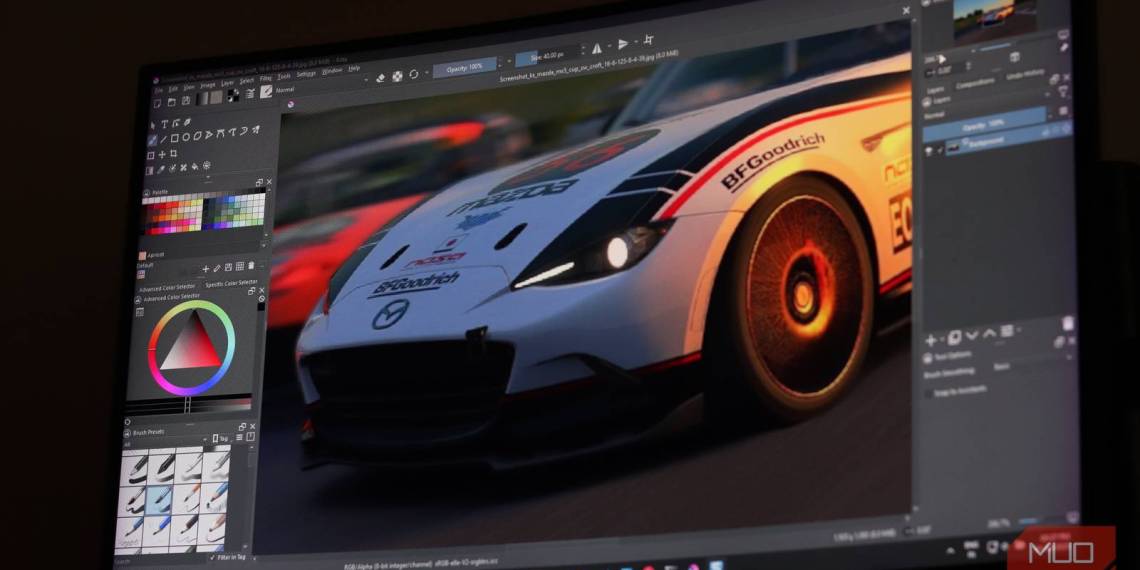
Task: Select the Crop tool
Action: coord(173,153)
